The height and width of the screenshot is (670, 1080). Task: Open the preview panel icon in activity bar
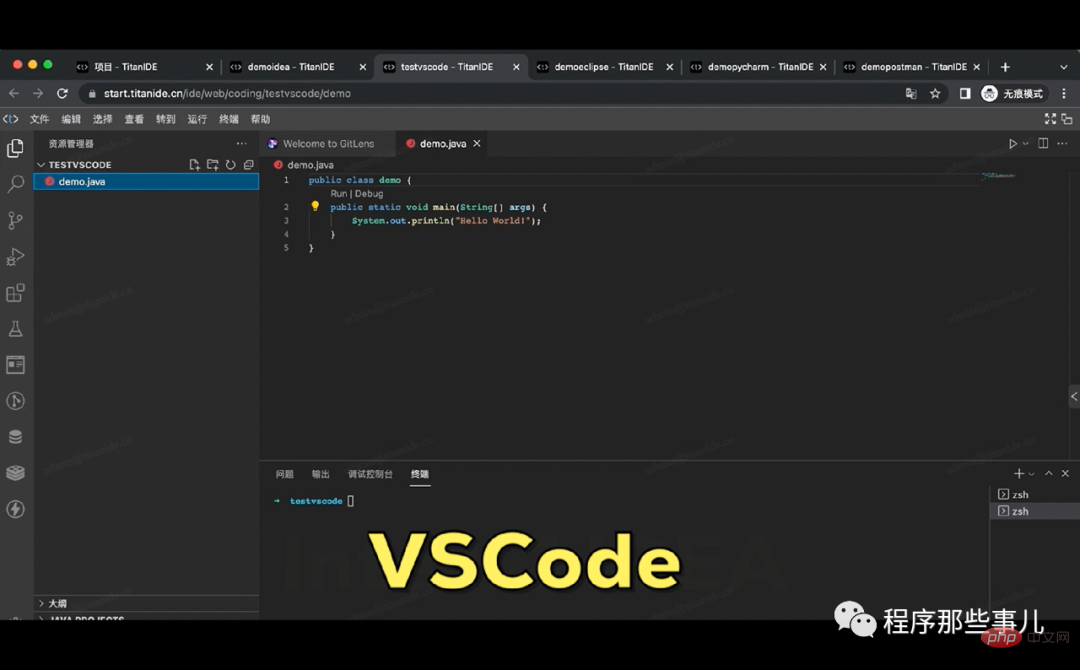point(15,364)
